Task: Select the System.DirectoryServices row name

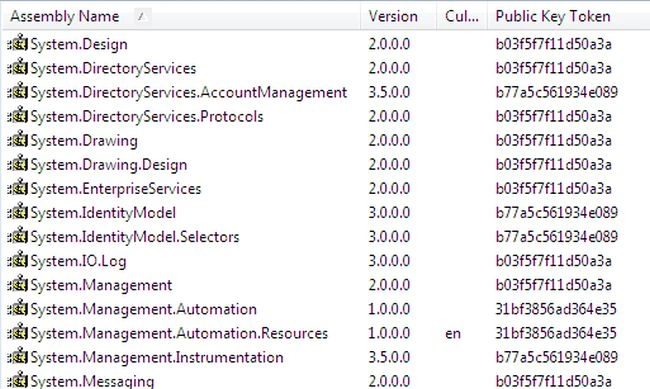Action: pos(113,68)
